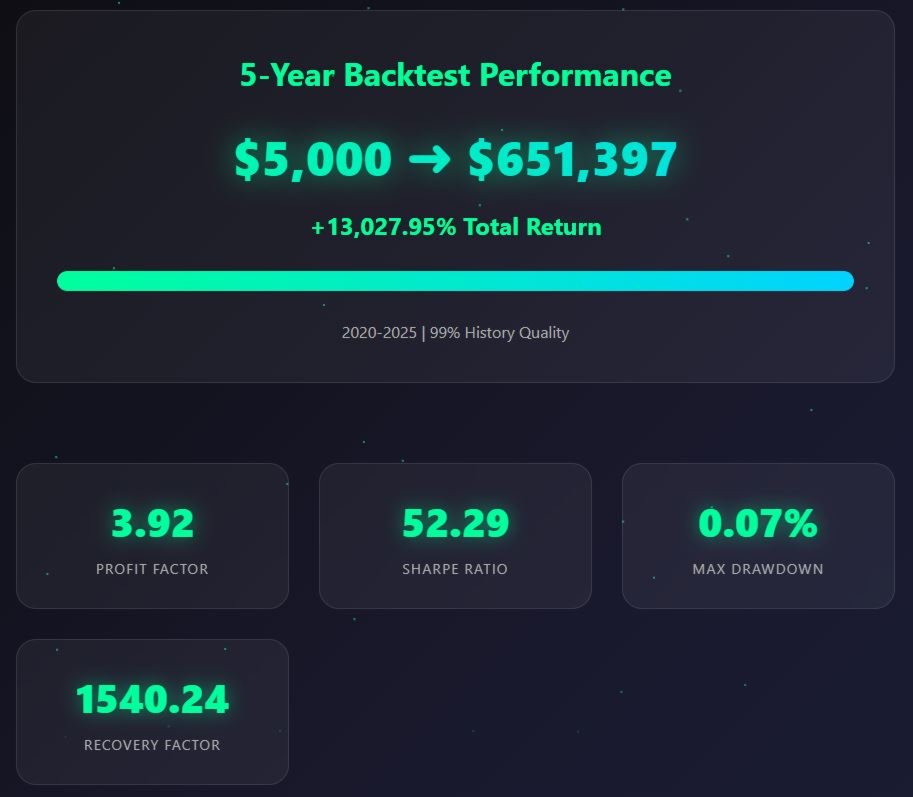
Task: Click the 3.92 profit factor value
Action: [153, 523]
